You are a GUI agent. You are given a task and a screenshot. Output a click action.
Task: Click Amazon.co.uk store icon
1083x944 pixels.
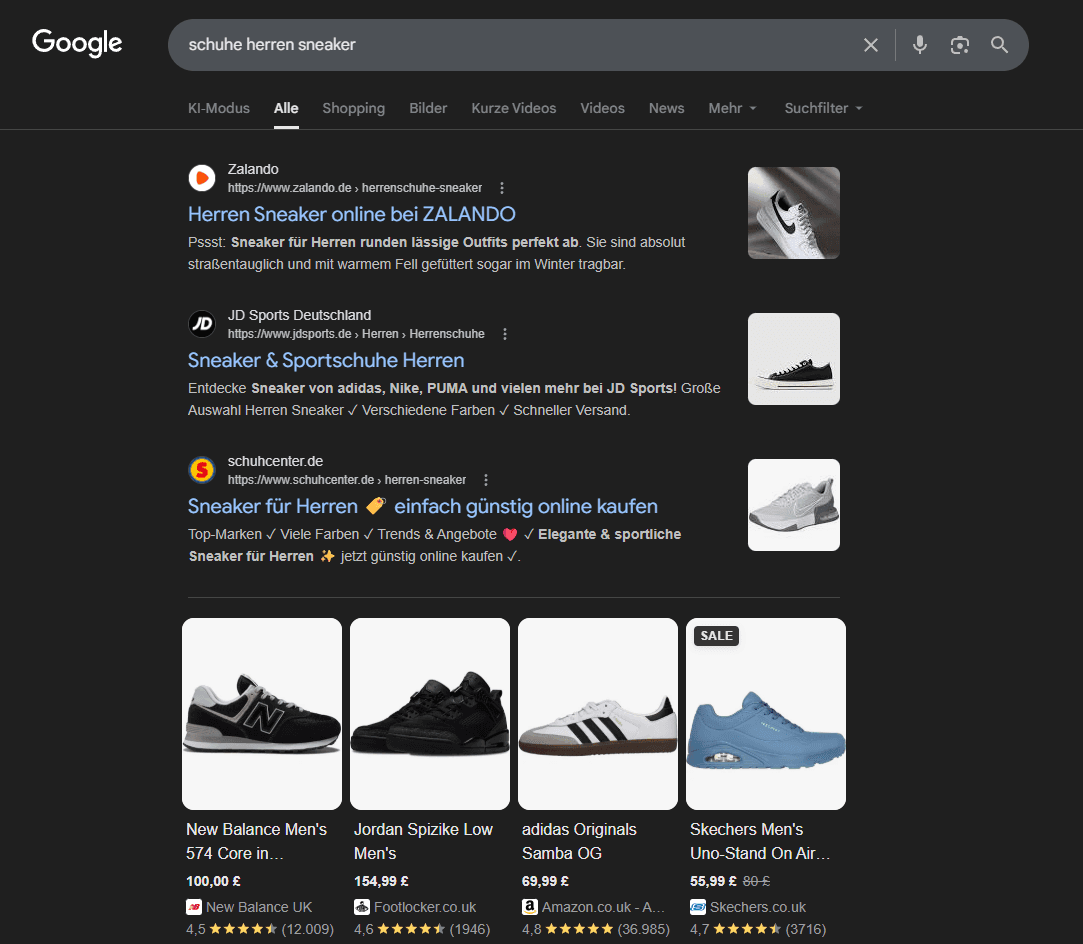[530, 907]
